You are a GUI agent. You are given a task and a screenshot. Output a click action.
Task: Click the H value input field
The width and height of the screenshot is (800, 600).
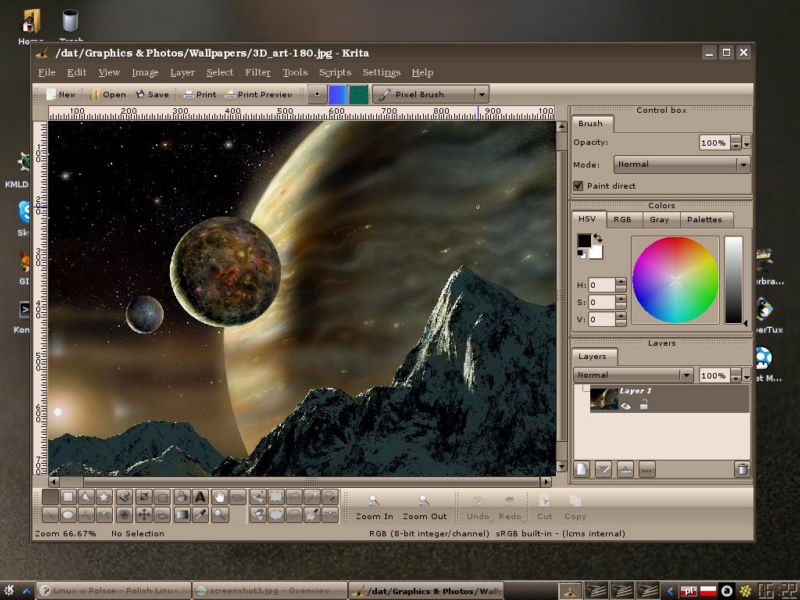pos(602,285)
